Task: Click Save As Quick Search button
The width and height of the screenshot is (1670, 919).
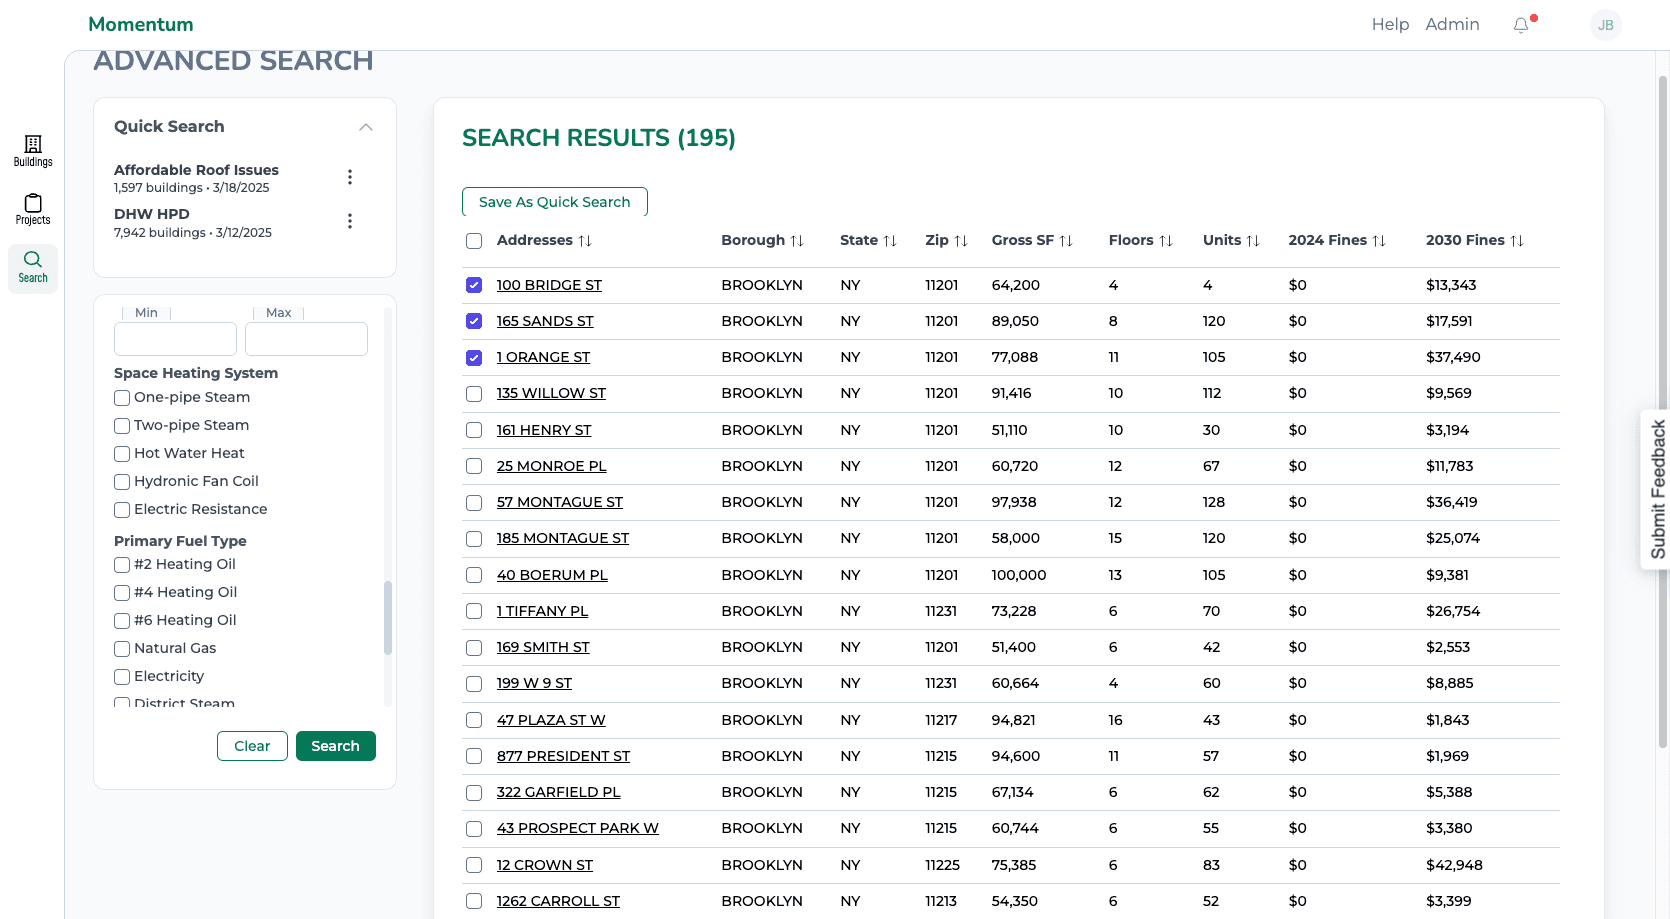Action: (555, 202)
